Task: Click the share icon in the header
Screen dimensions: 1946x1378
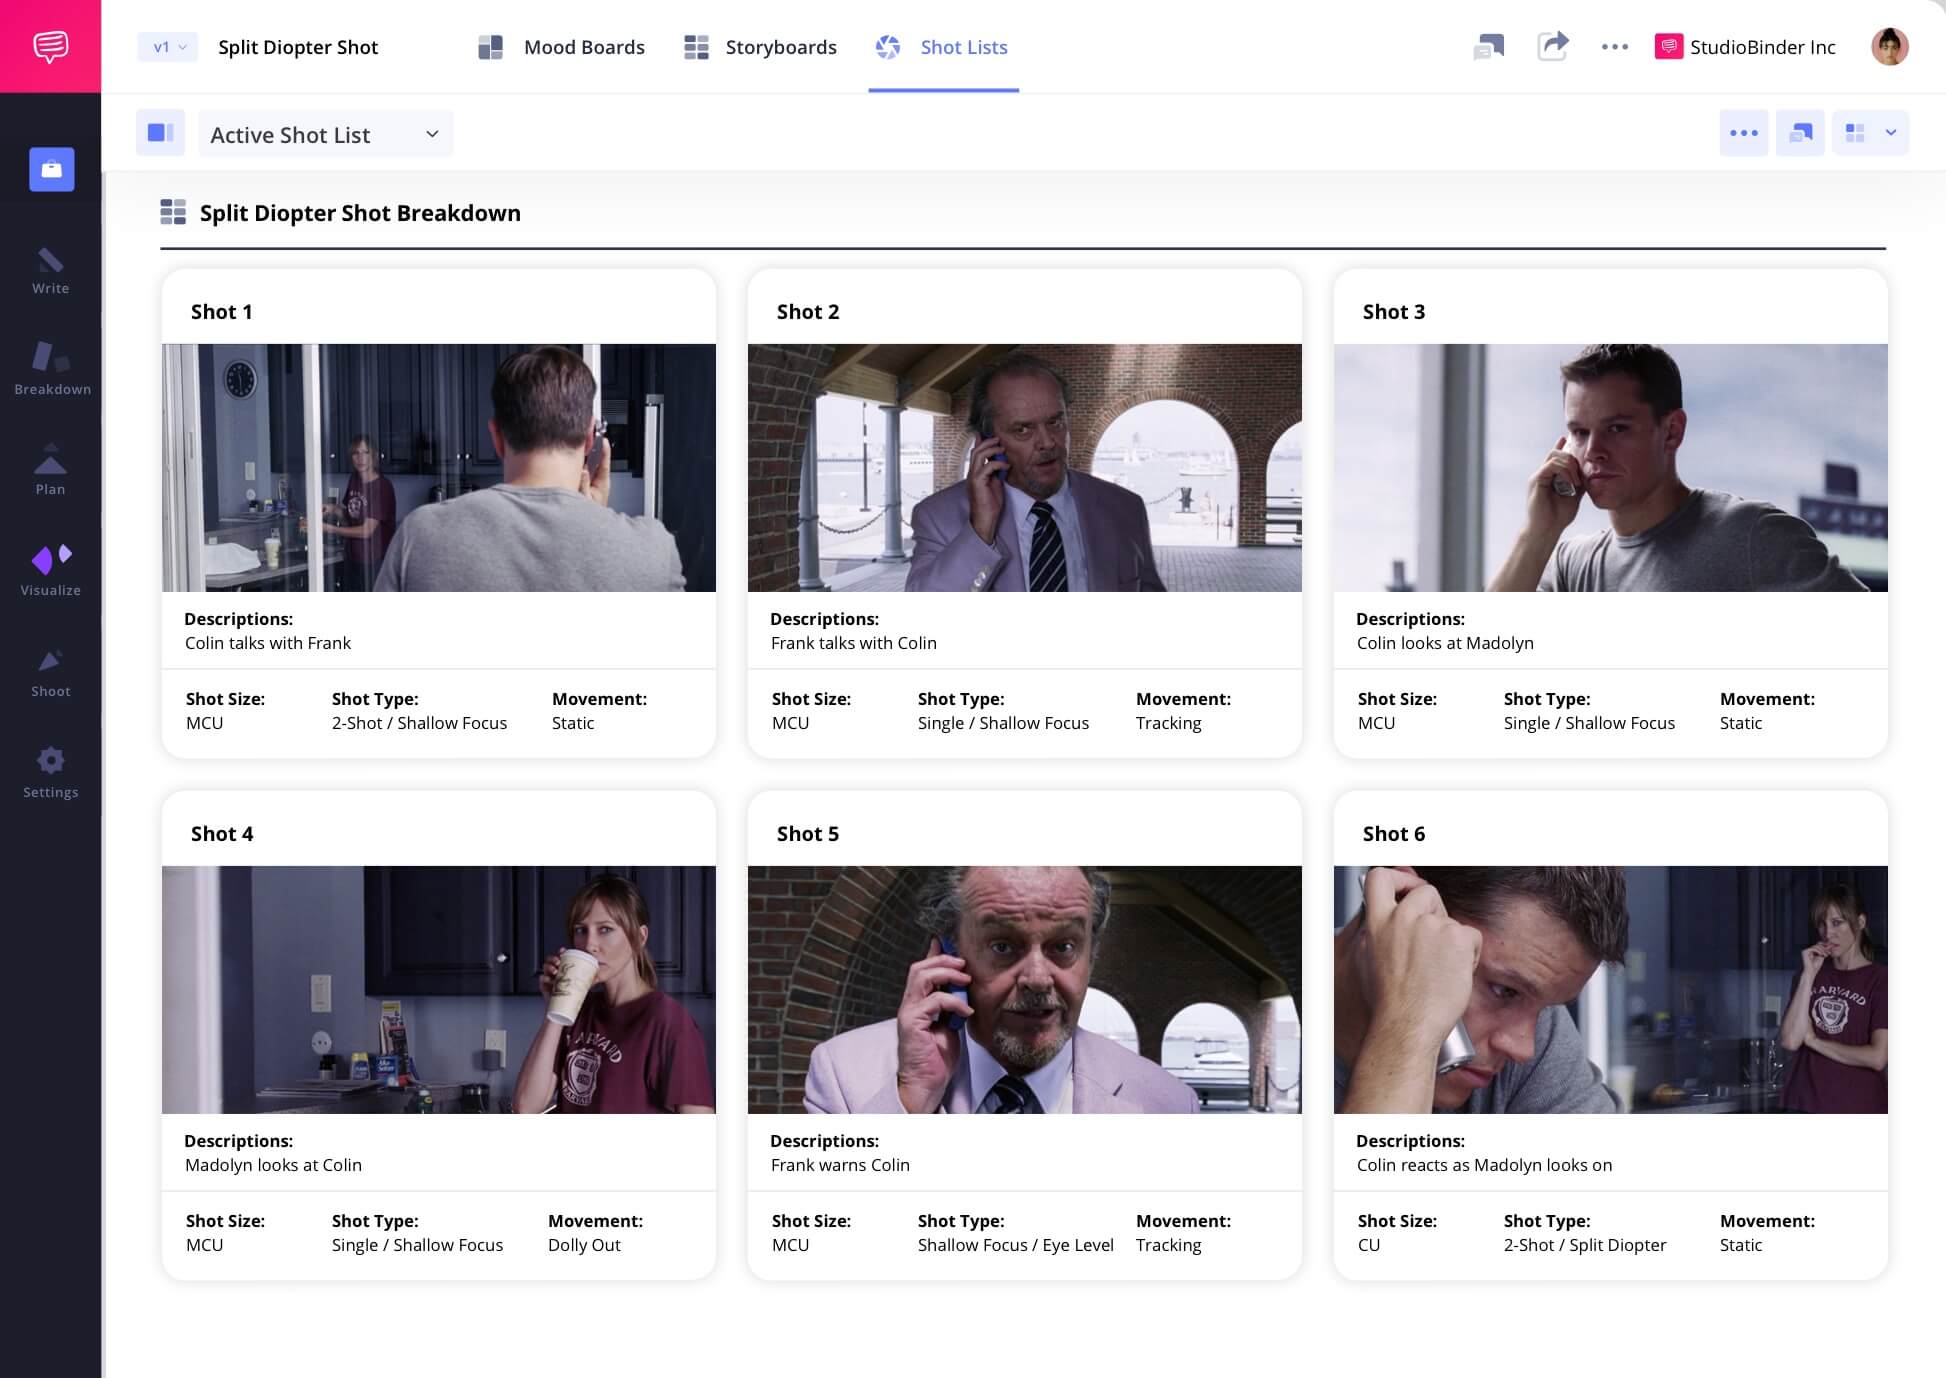Action: click(1553, 46)
